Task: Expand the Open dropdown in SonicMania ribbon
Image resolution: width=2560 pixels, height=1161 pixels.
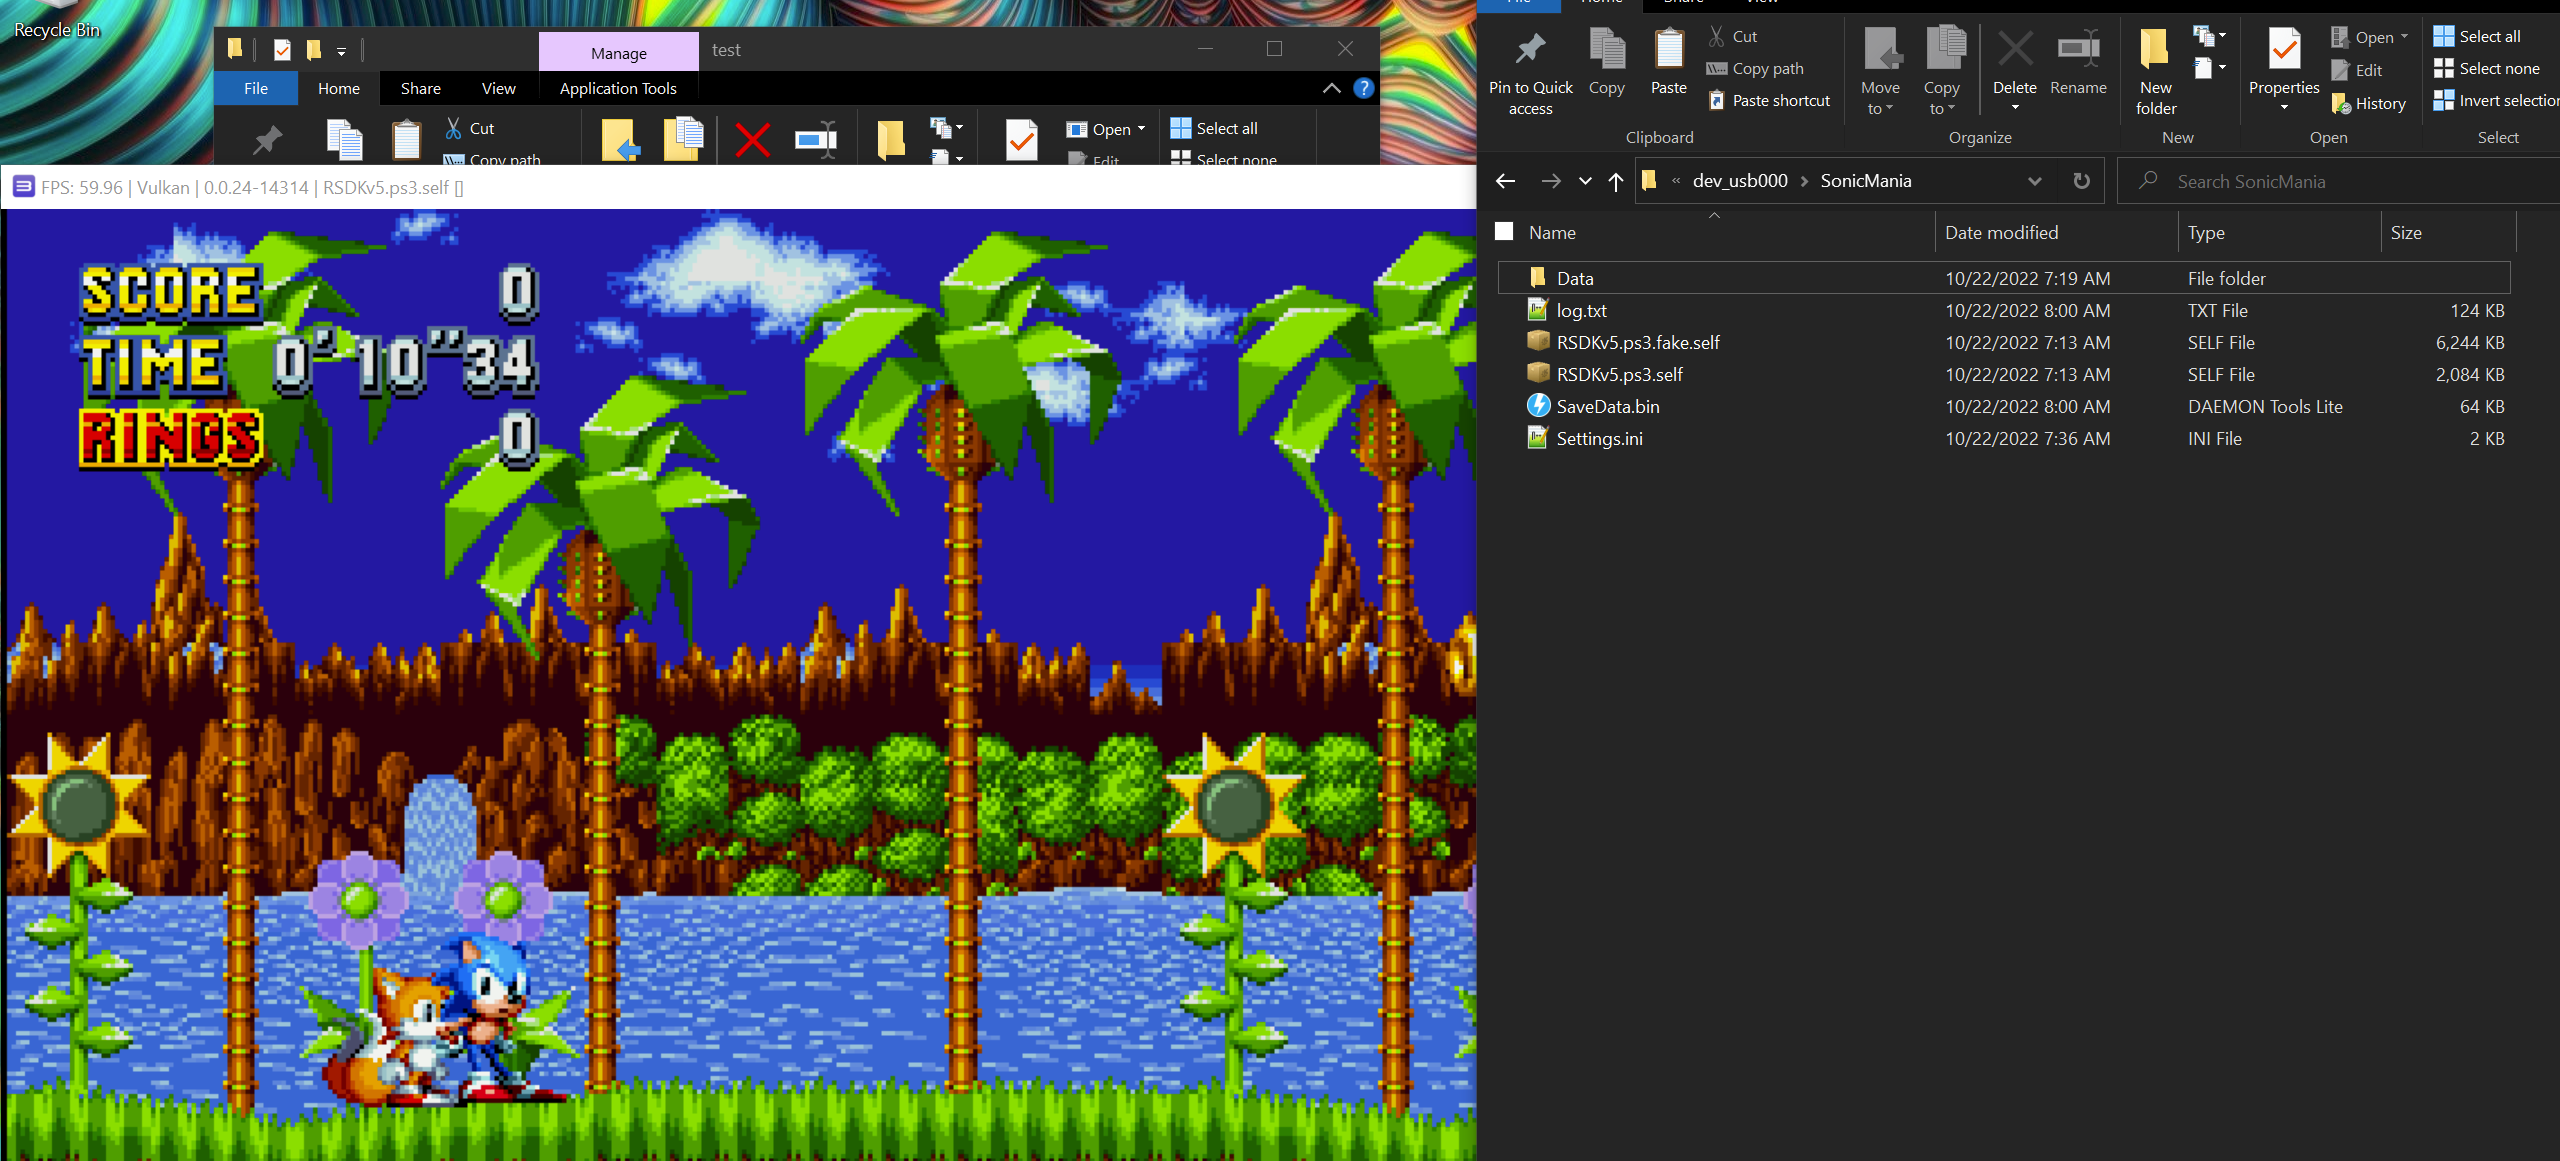Action: (x=2404, y=37)
